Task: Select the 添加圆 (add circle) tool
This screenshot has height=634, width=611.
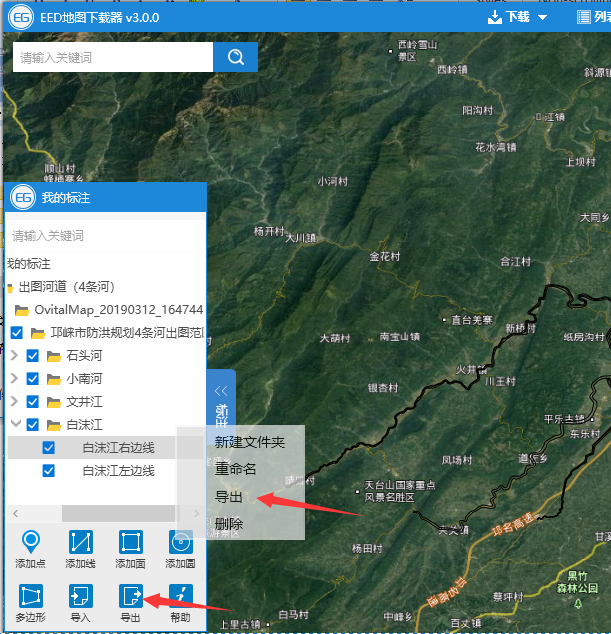Action: pyautogui.click(x=180, y=544)
